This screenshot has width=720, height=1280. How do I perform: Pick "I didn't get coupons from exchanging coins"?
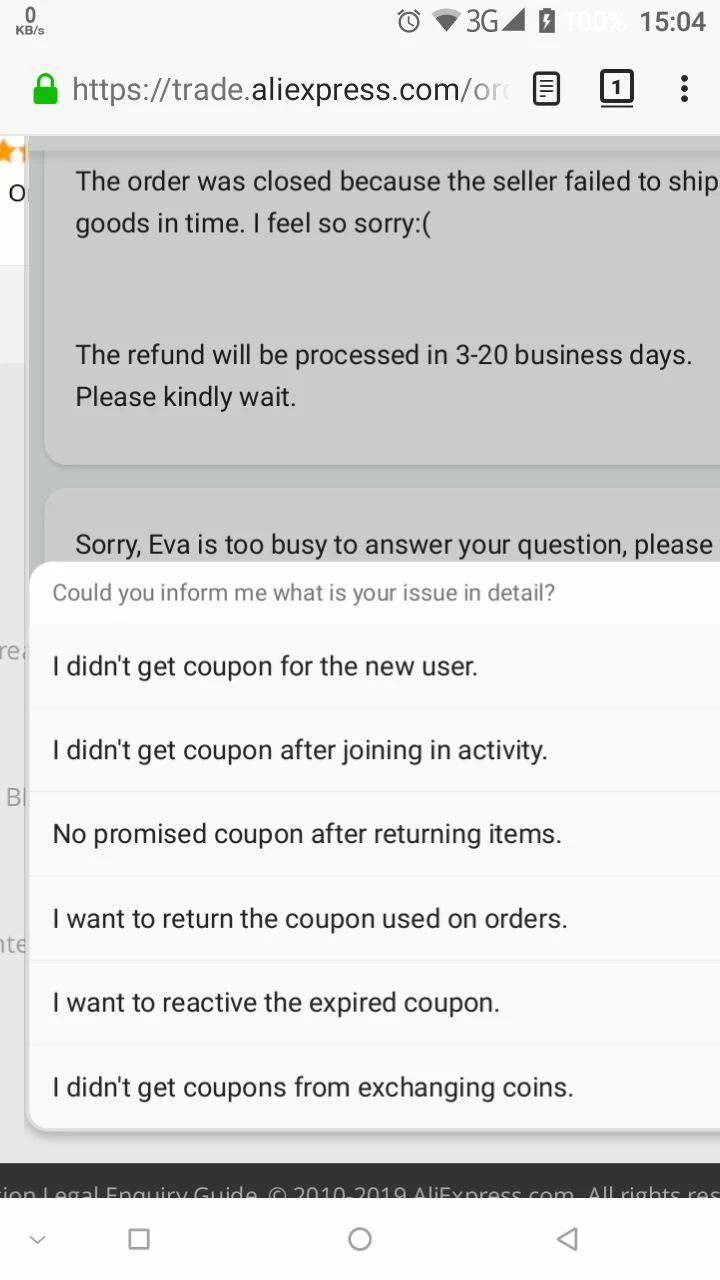(x=375, y=1087)
